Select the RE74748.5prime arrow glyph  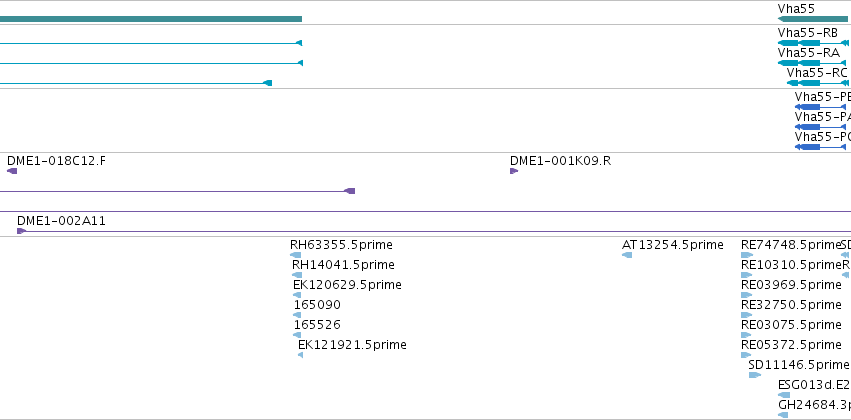pos(747,255)
